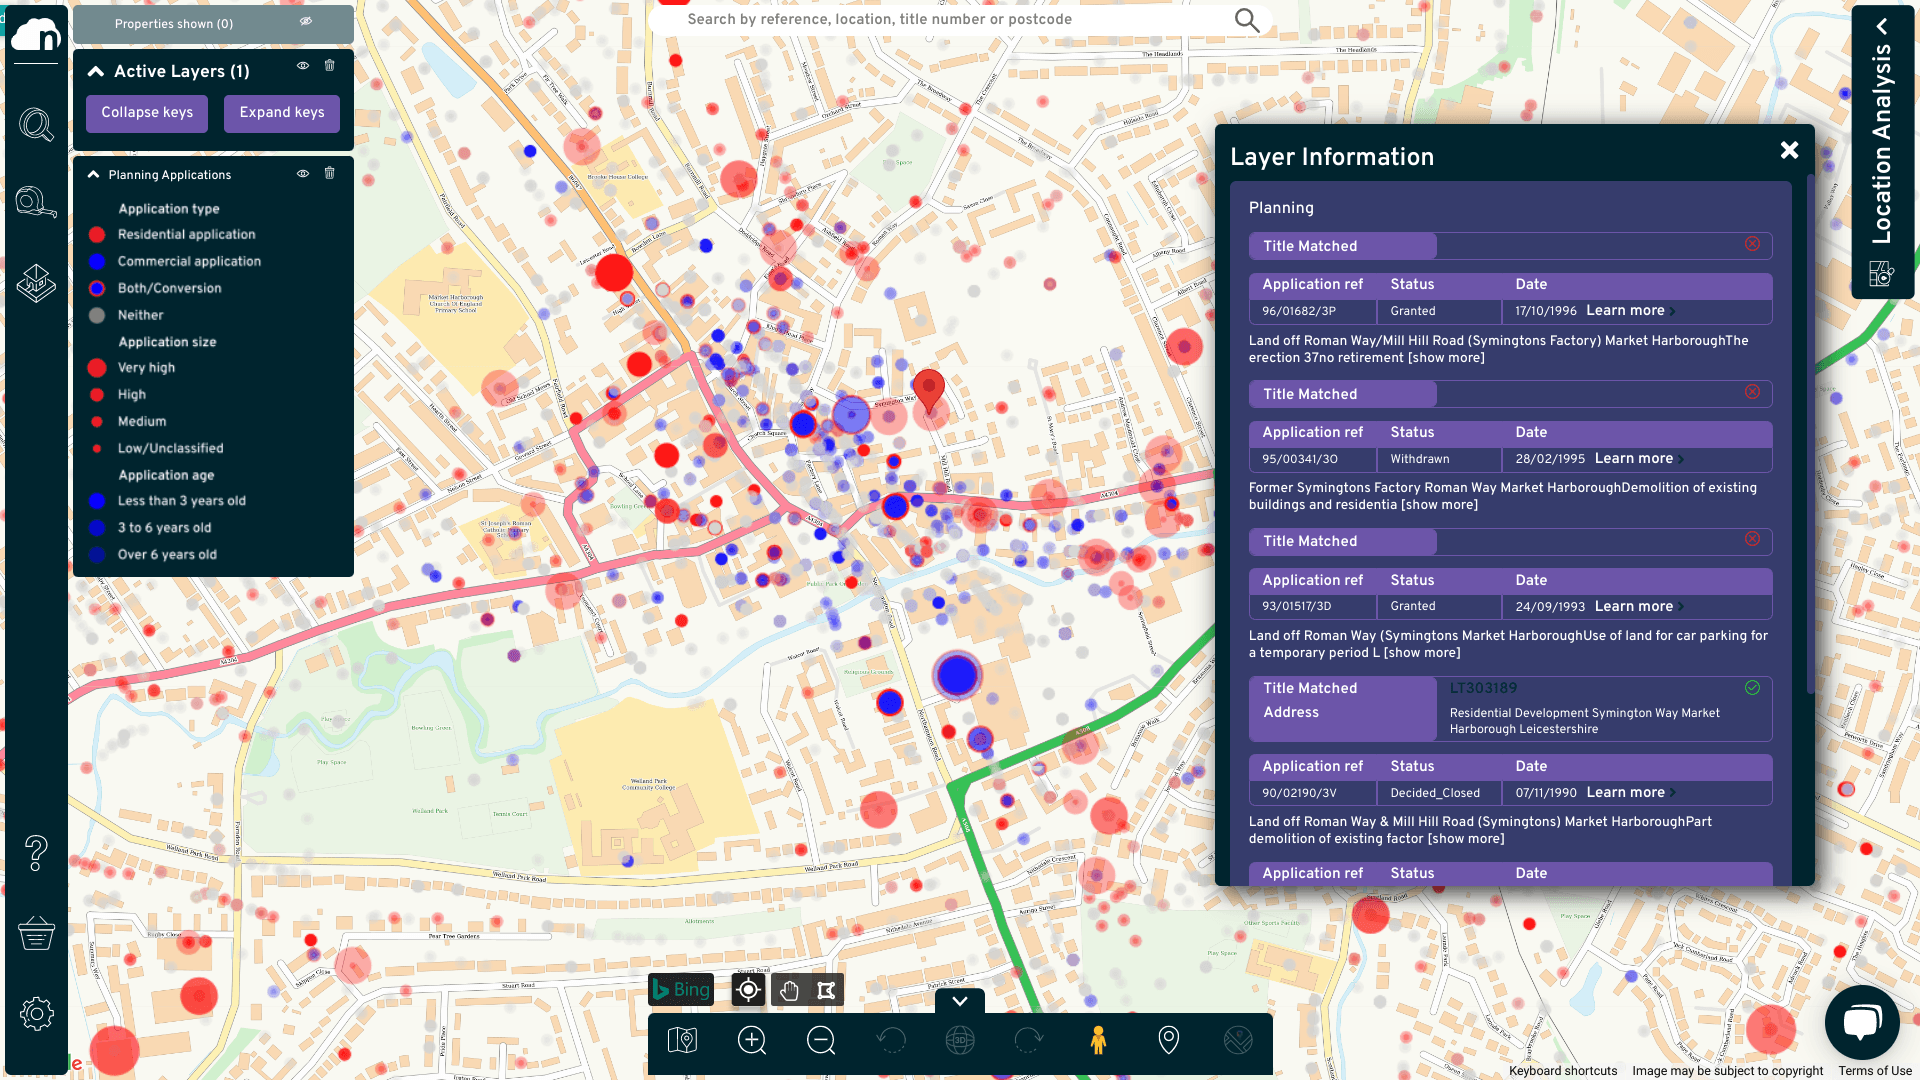
Task: Show more text for 95/00341/3O description
Action: [x=1439, y=505]
